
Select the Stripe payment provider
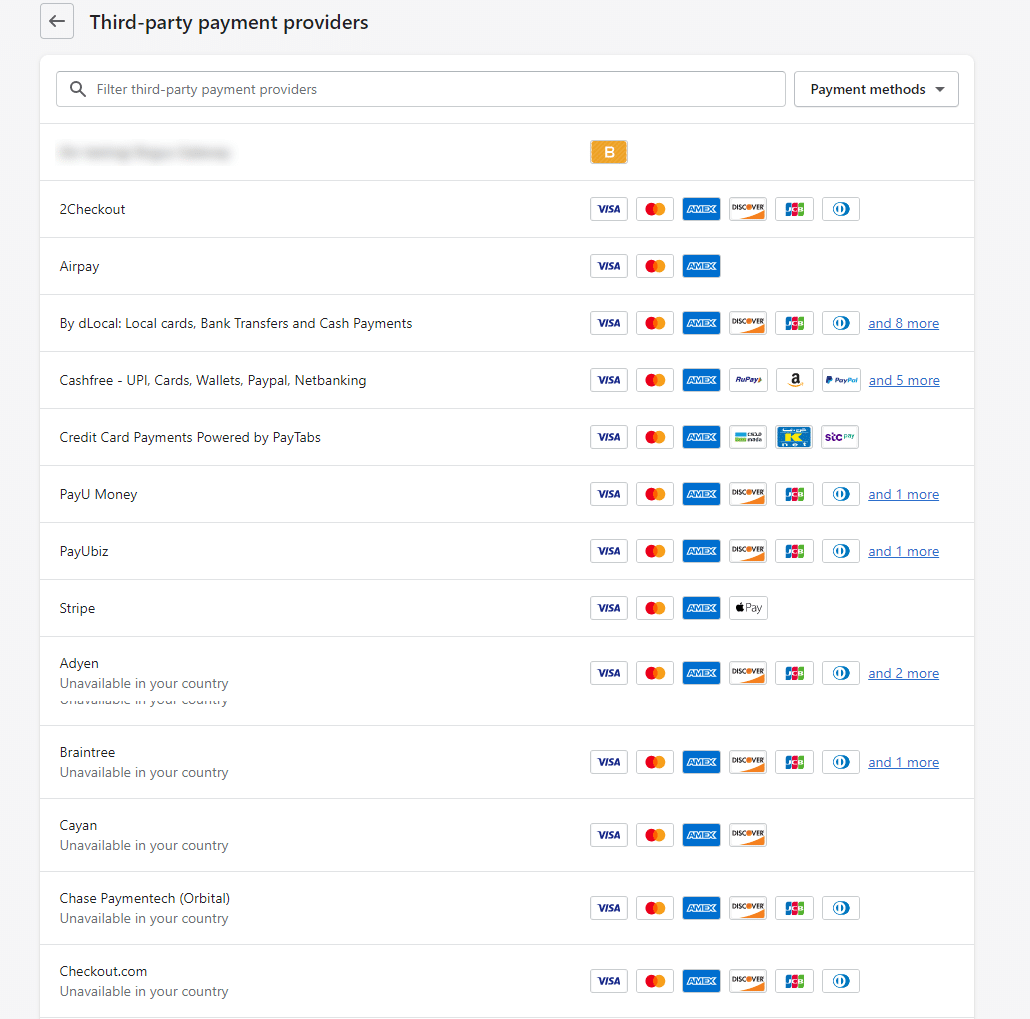[x=78, y=608]
